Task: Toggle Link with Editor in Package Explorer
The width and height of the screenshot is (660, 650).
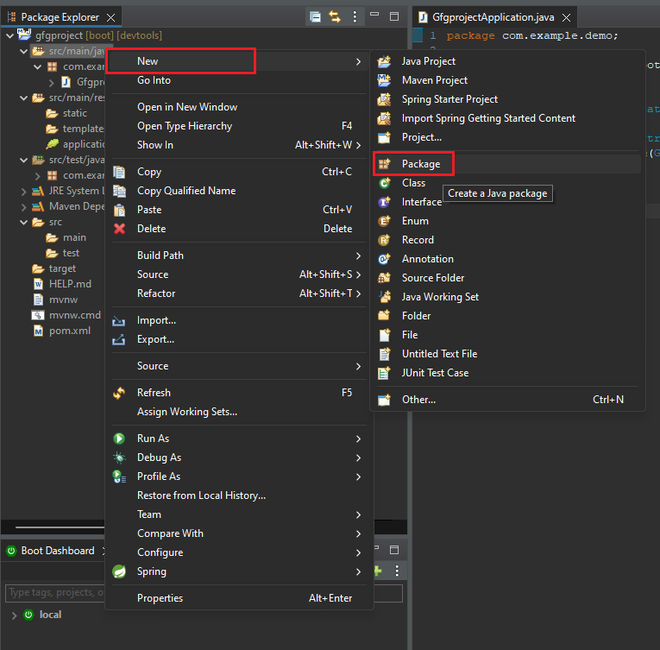Action: point(335,17)
